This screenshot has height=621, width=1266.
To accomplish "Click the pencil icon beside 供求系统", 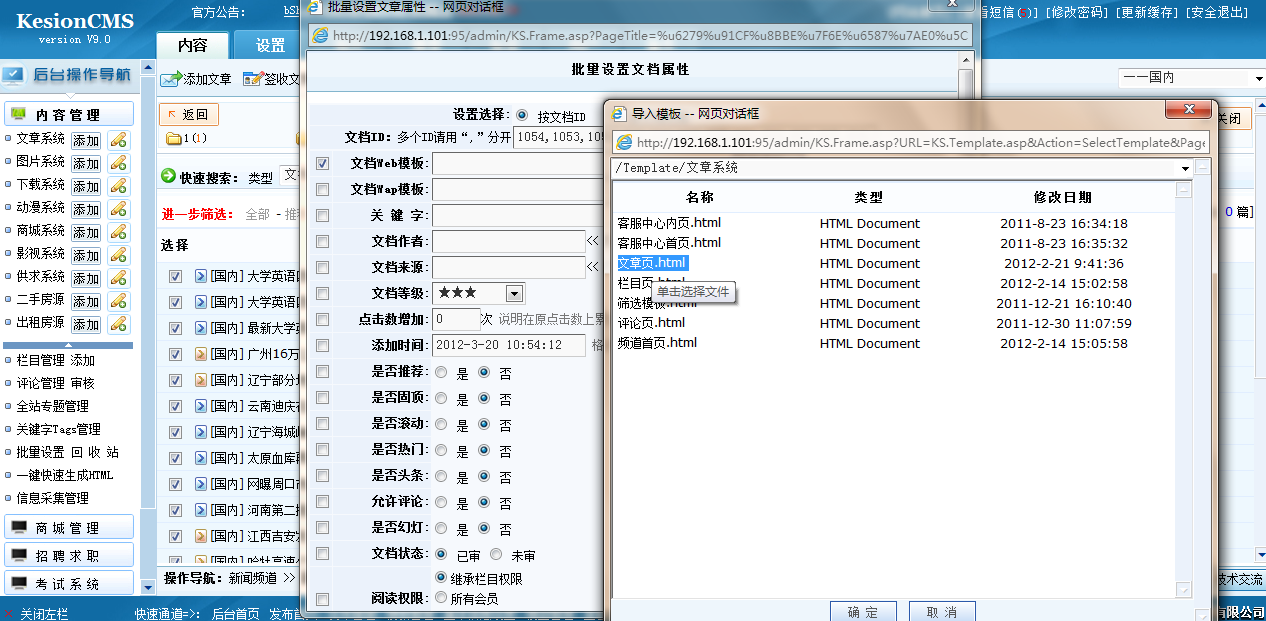I will click(119, 278).
